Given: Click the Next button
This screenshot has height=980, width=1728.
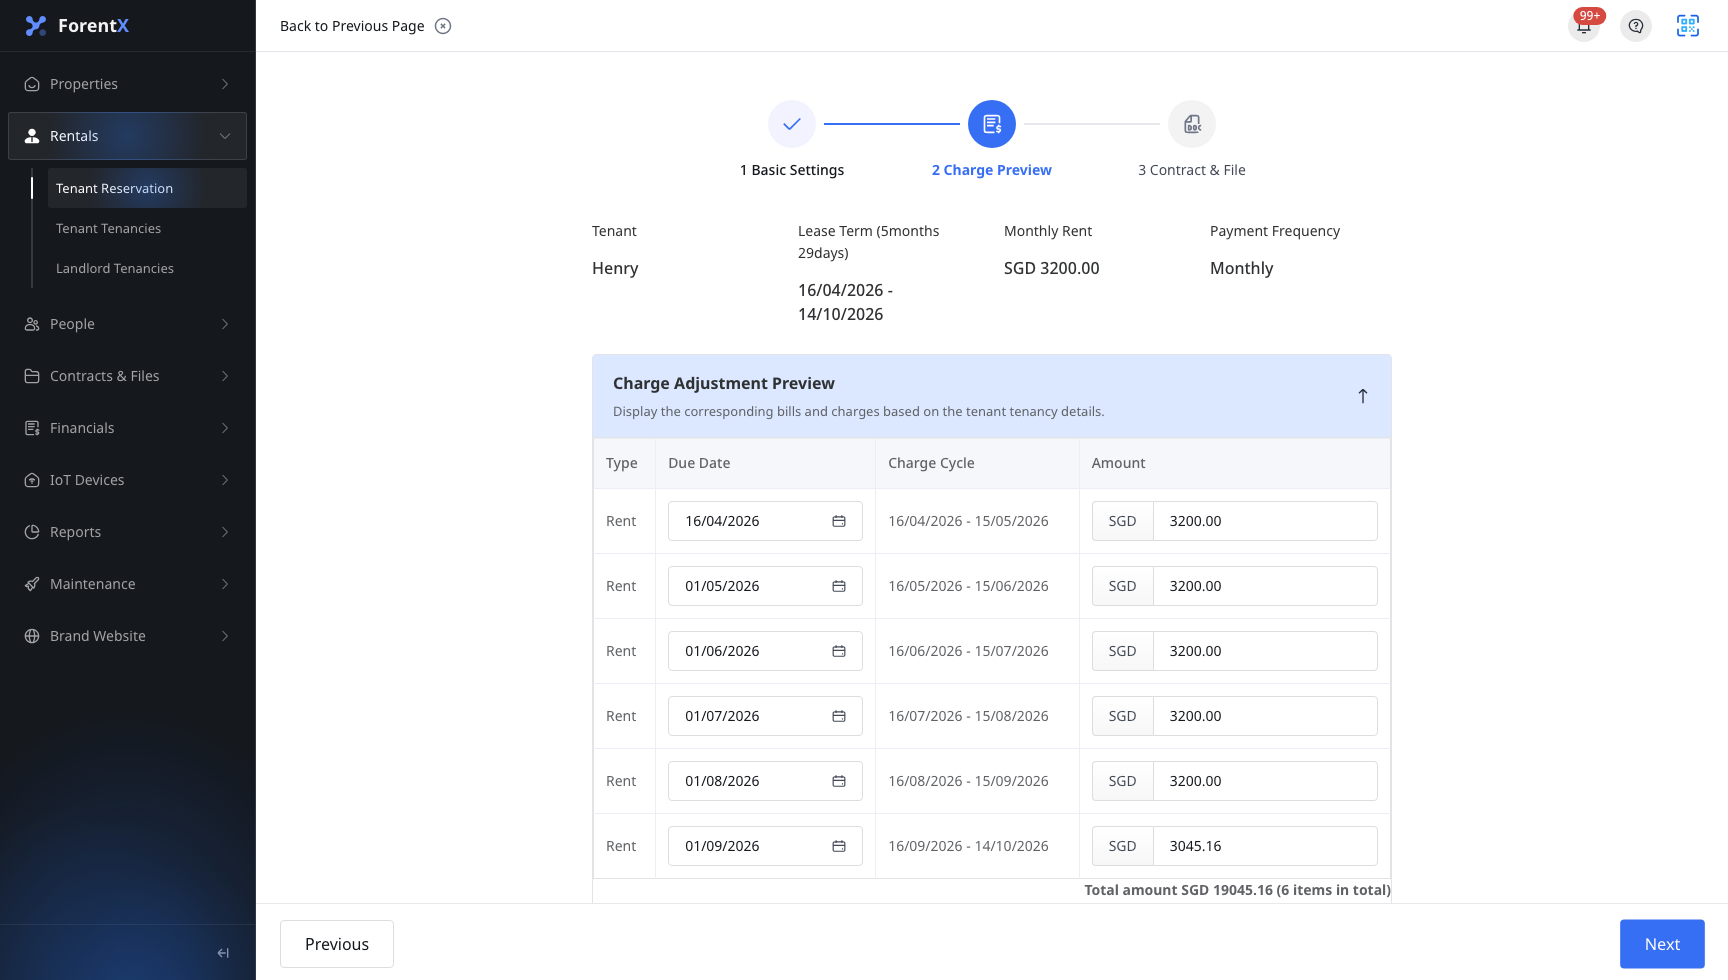Looking at the screenshot, I should click(1662, 944).
